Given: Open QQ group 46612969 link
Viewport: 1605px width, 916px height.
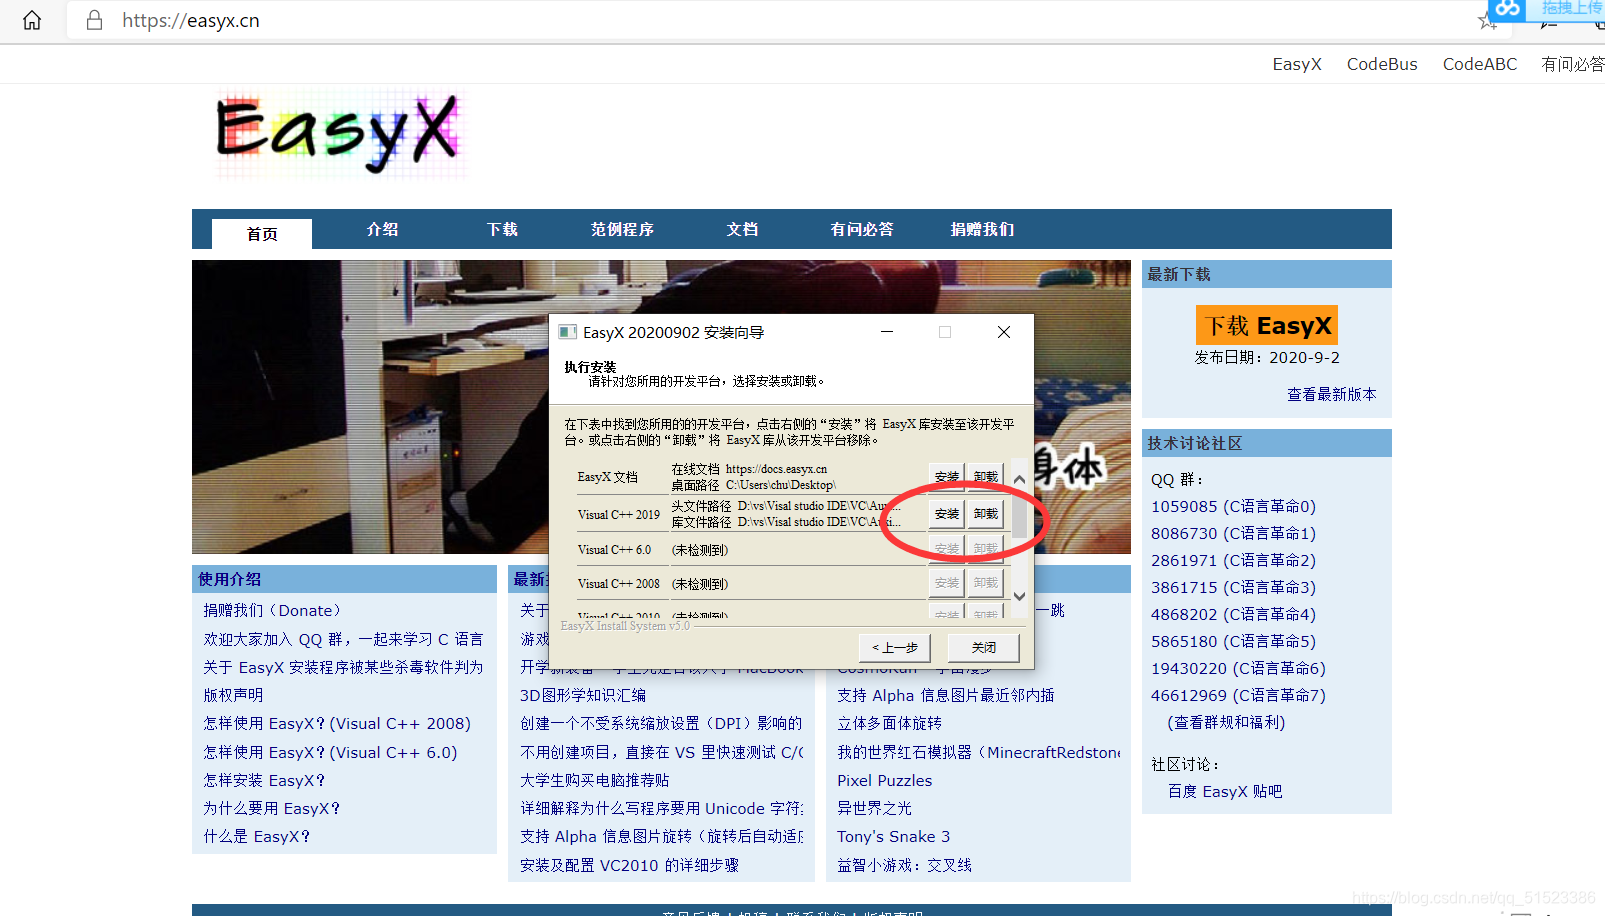Looking at the screenshot, I should [1238, 695].
